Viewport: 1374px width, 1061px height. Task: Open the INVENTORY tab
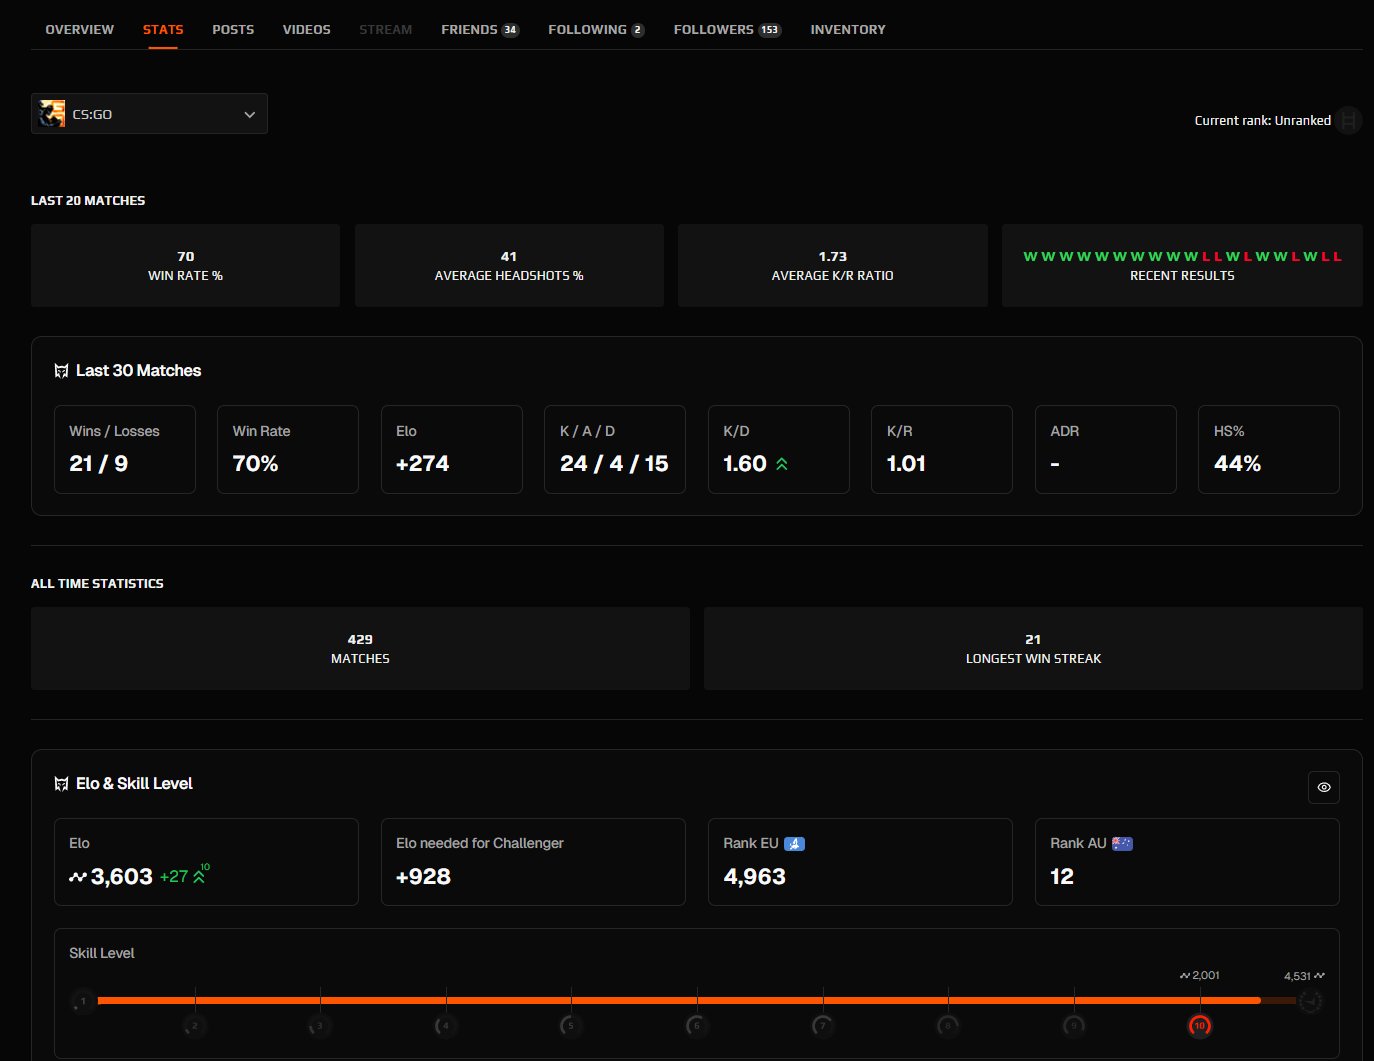point(847,29)
